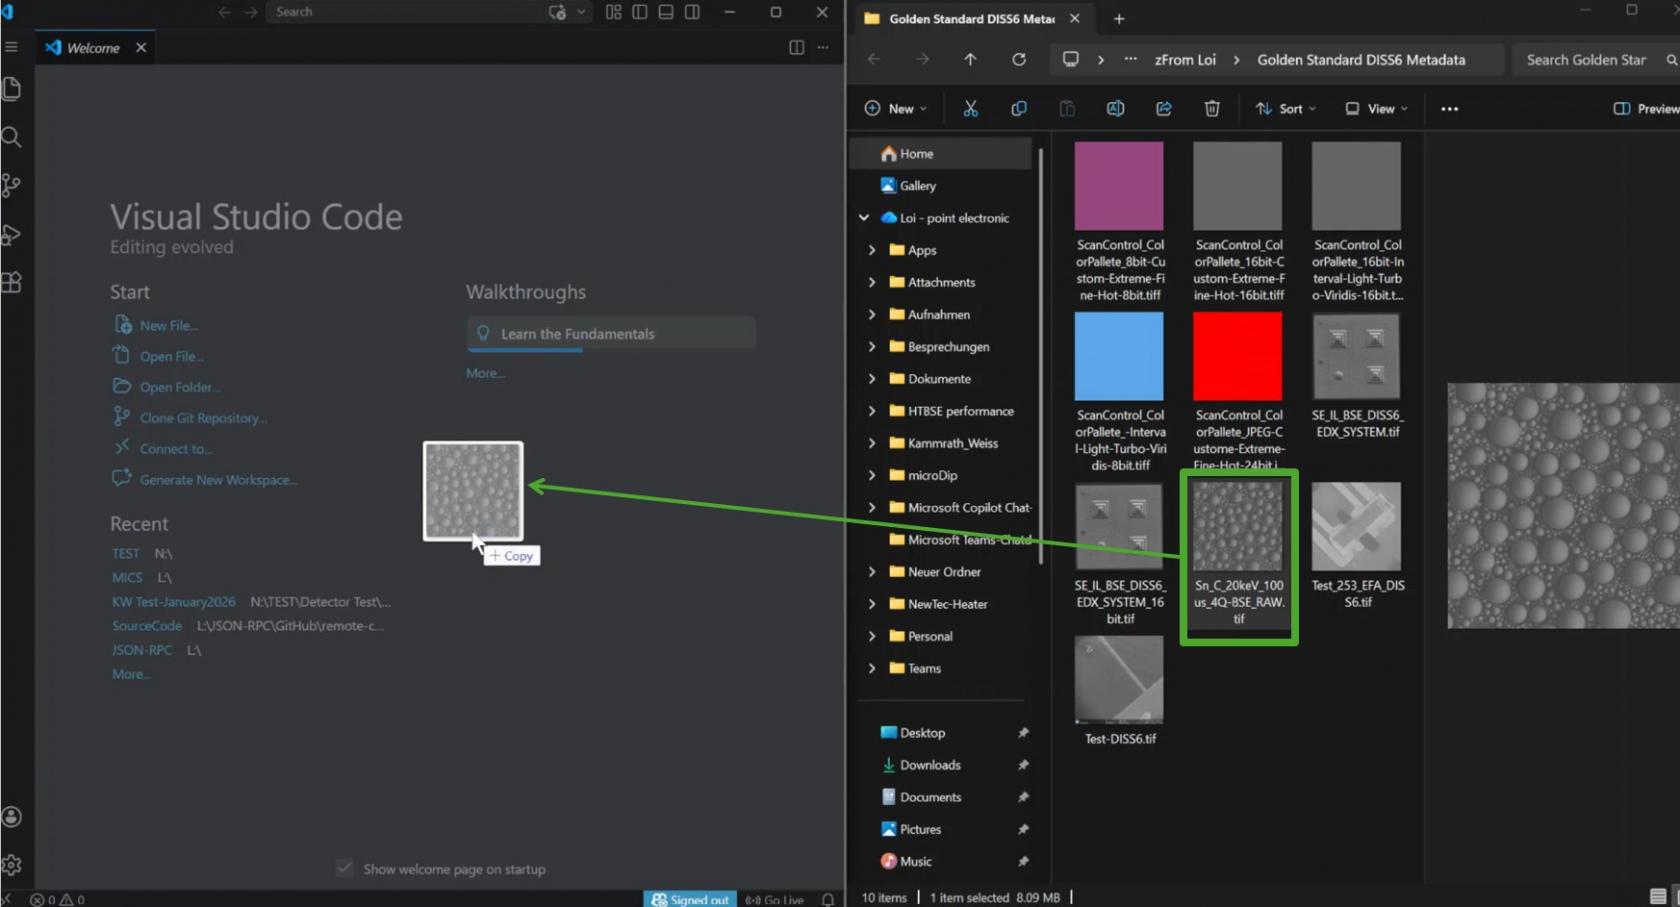Open the Sort dropdown in File Explorer
The image size is (1680, 907).
[1285, 108]
